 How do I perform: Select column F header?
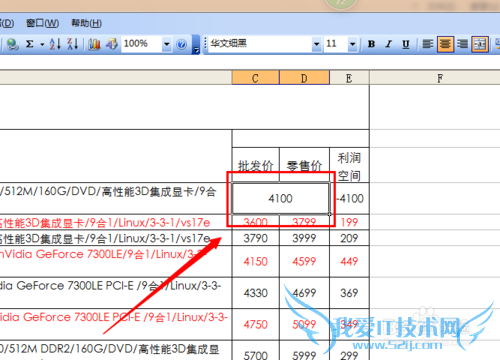[440, 78]
